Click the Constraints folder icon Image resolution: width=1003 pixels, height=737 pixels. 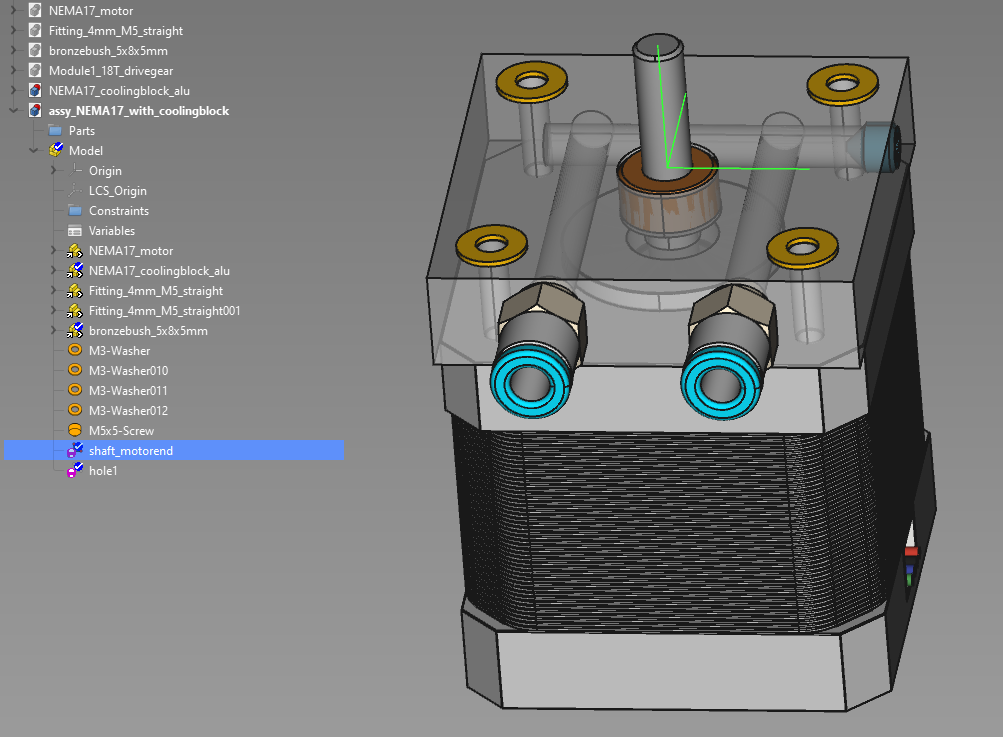[x=75, y=211]
